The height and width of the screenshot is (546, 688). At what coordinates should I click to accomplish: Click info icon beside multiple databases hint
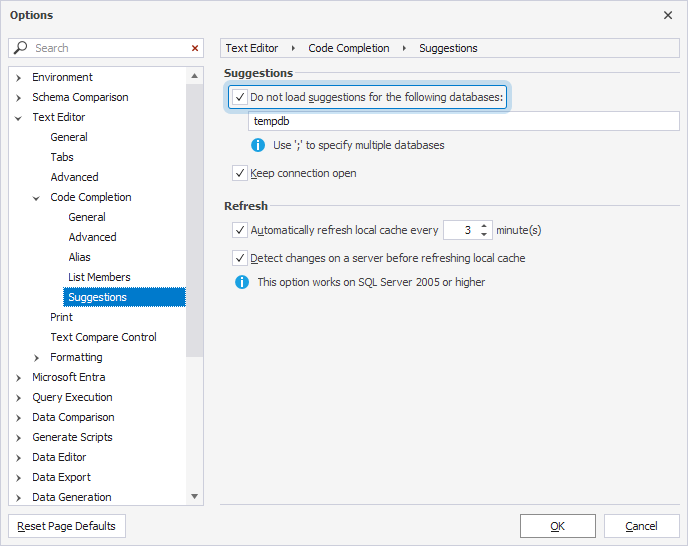[x=258, y=145]
